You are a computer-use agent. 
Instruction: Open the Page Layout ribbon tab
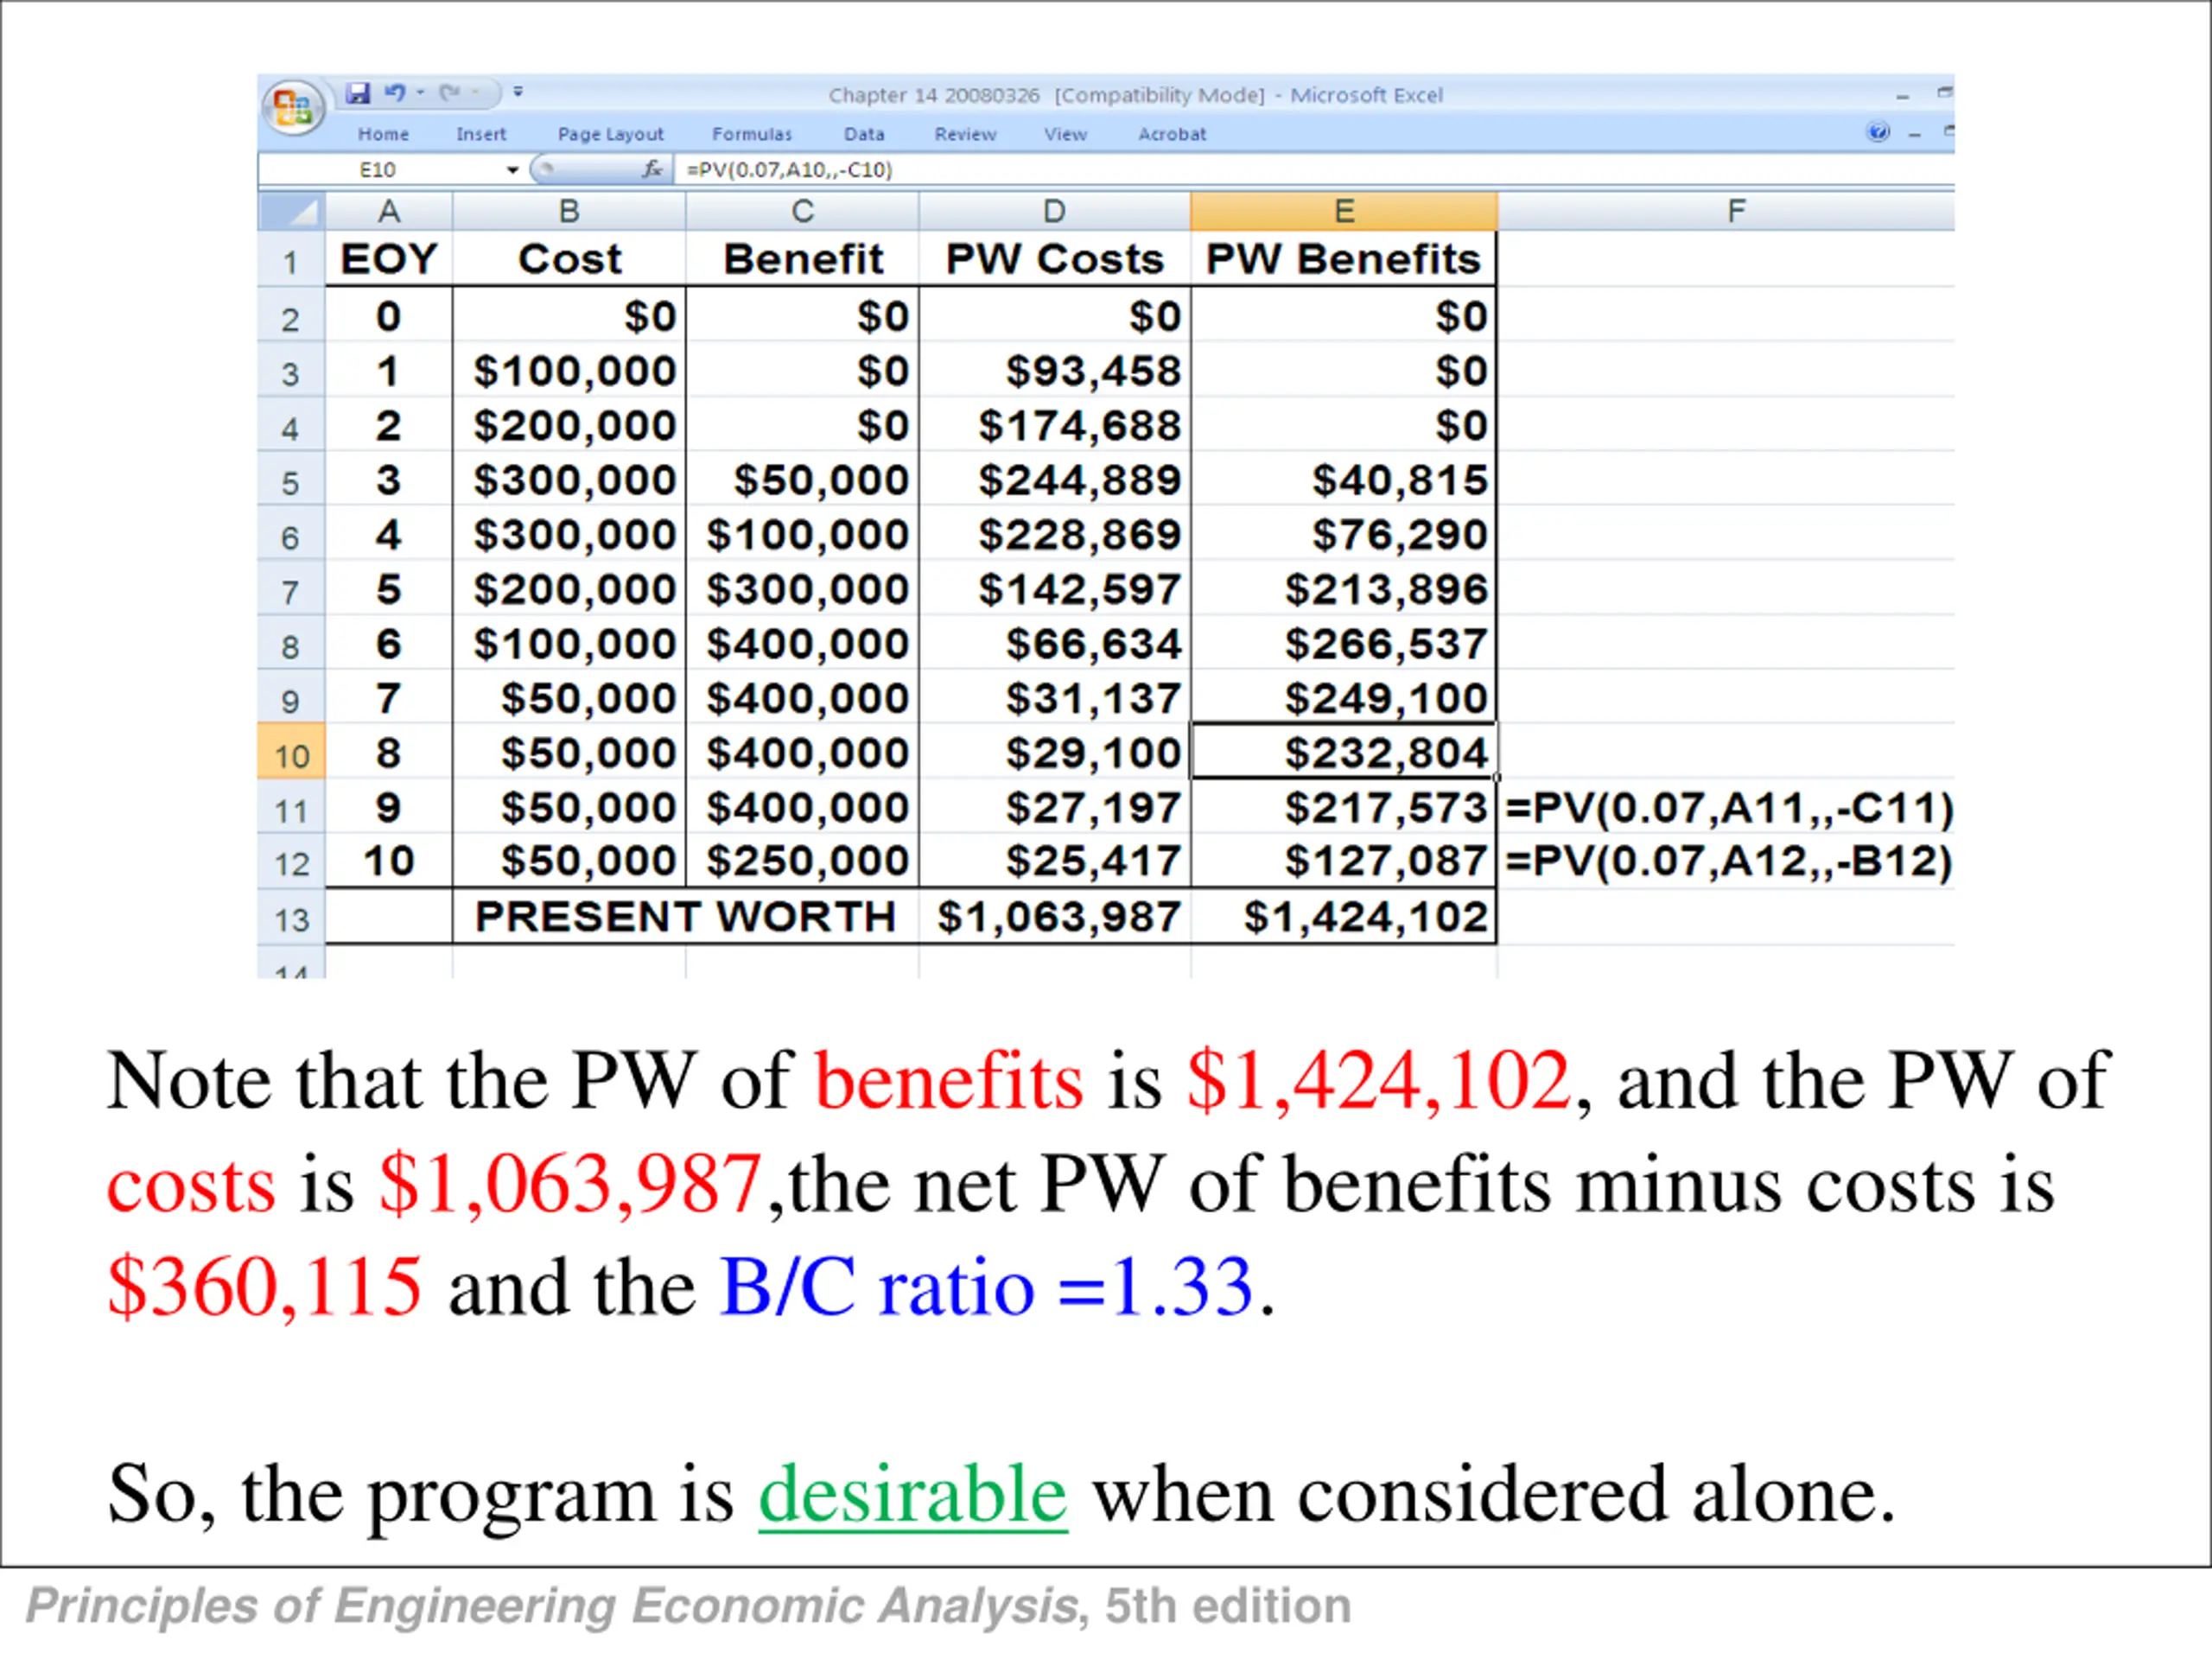[x=610, y=134]
